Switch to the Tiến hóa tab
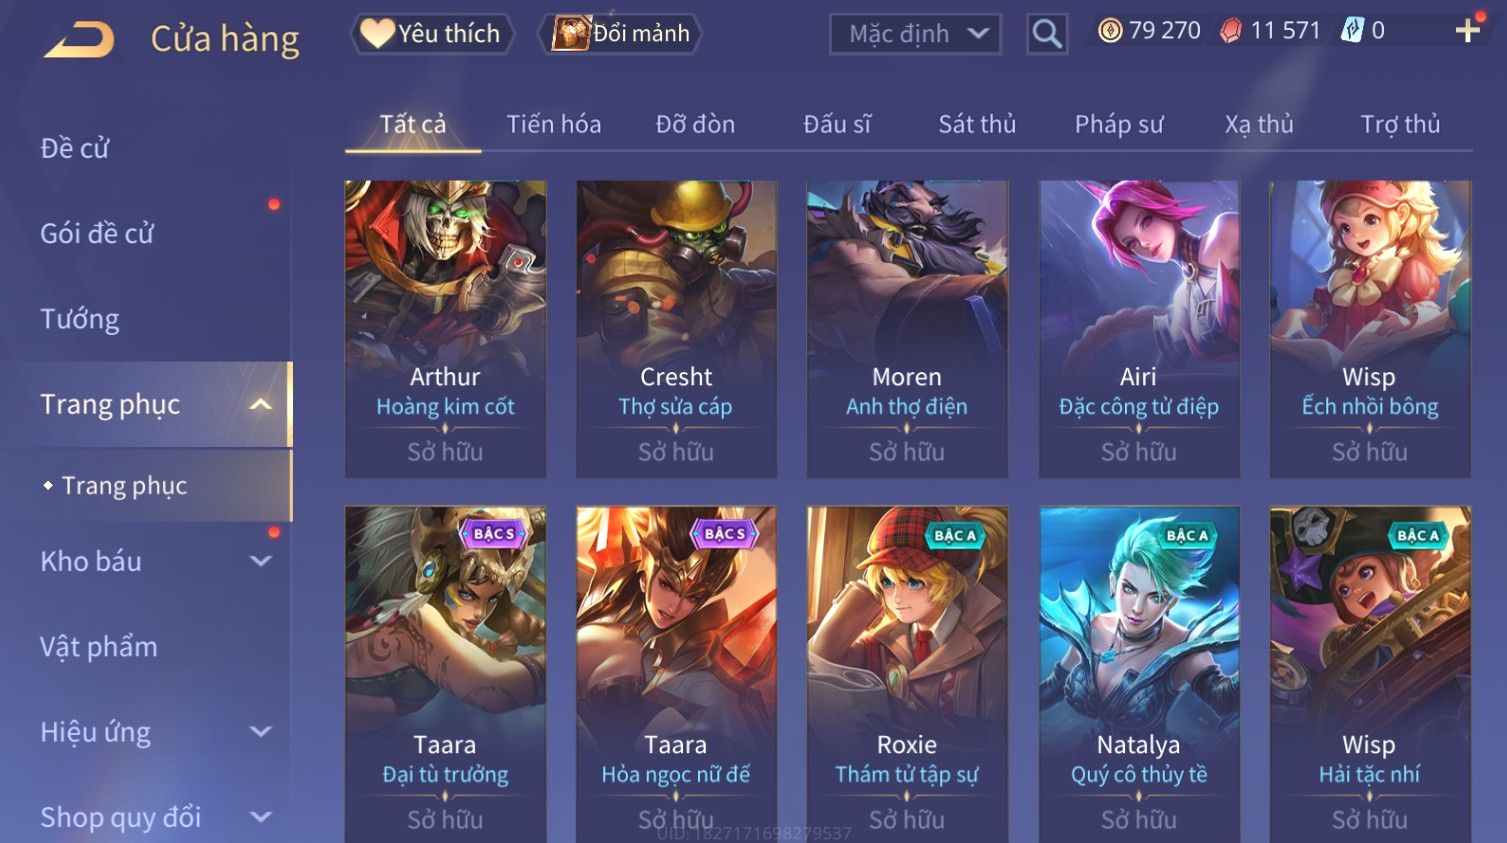 [x=554, y=124]
